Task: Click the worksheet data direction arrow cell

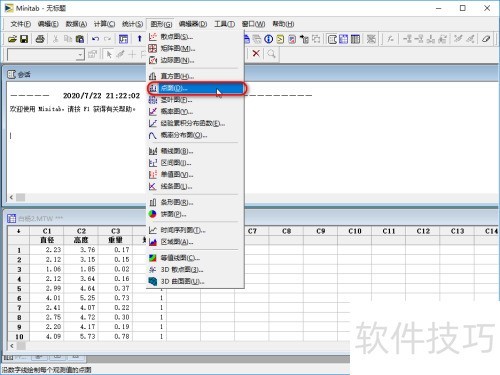Action: (19, 231)
